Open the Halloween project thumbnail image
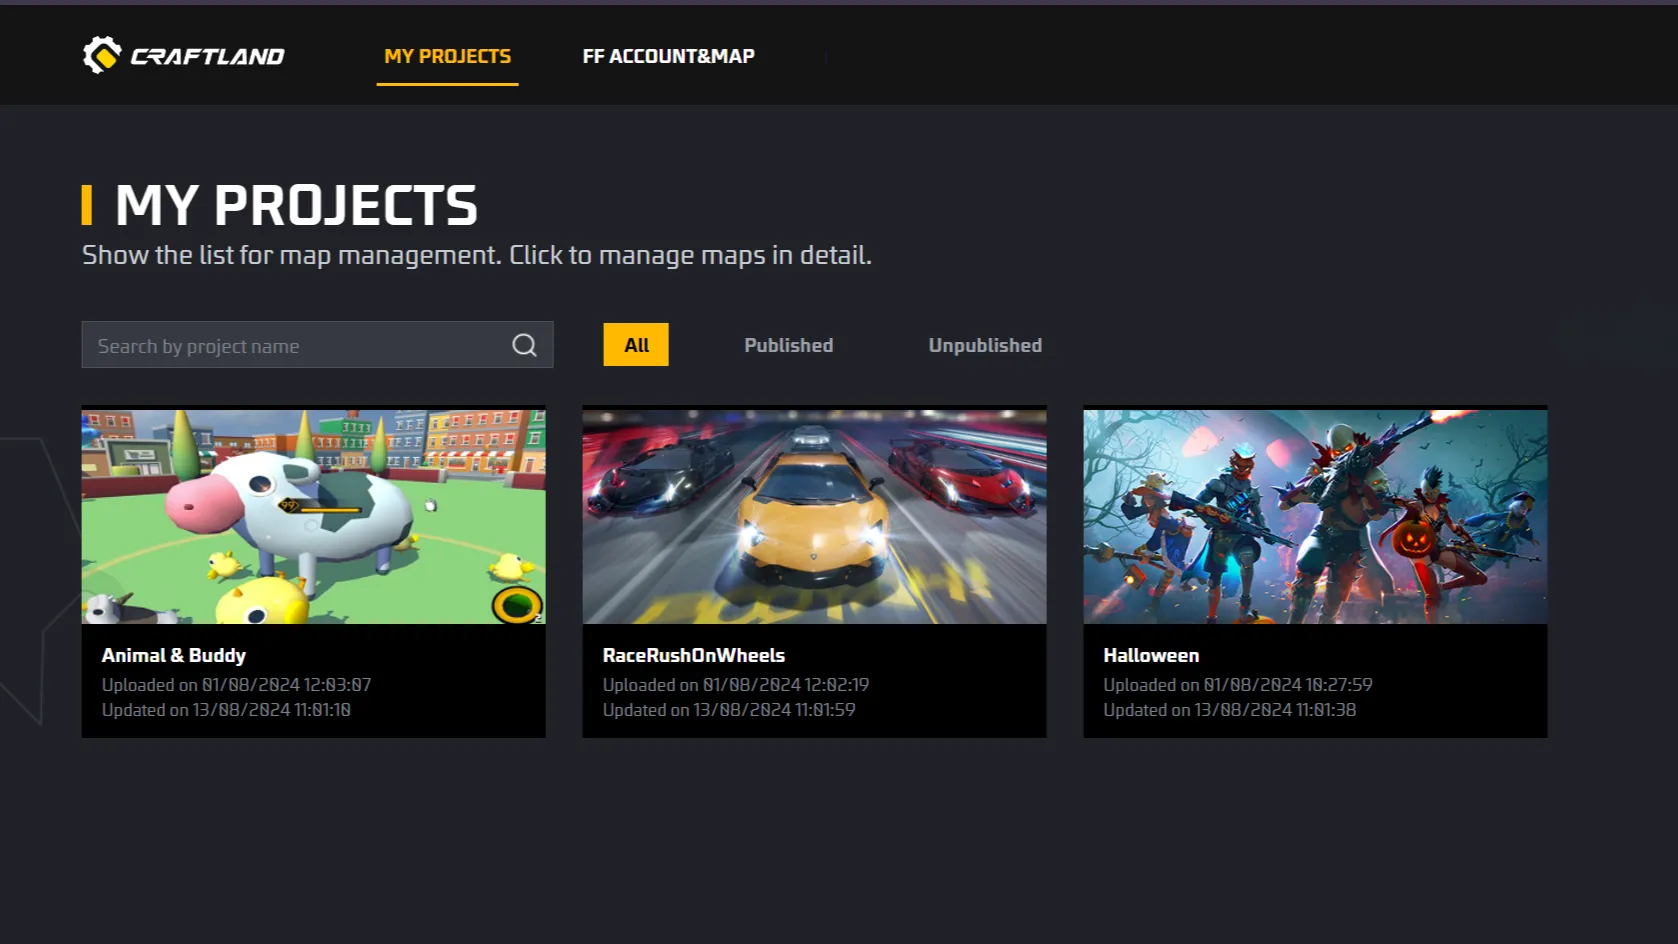The width and height of the screenshot is (1678, 944). point(1315,516)
